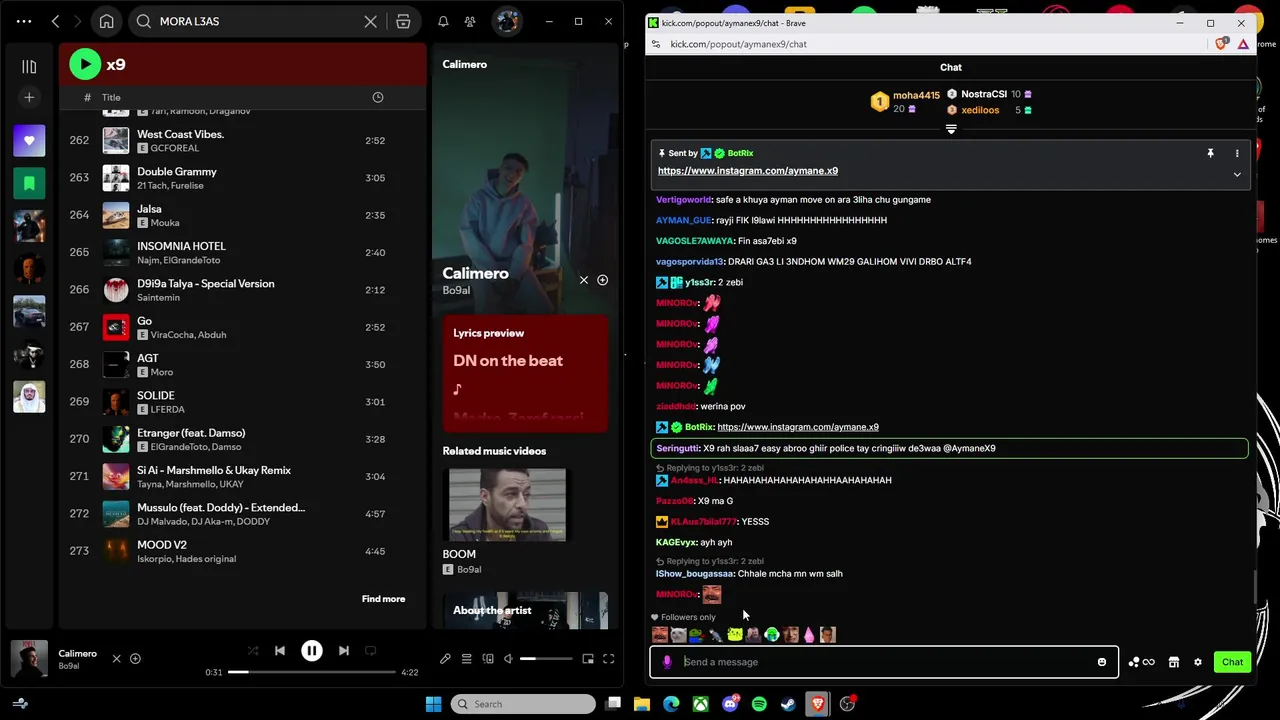Open the Lyrics preview card
Image resolution: width=1280 pixels, height=720 pixels.
(525, 374)
